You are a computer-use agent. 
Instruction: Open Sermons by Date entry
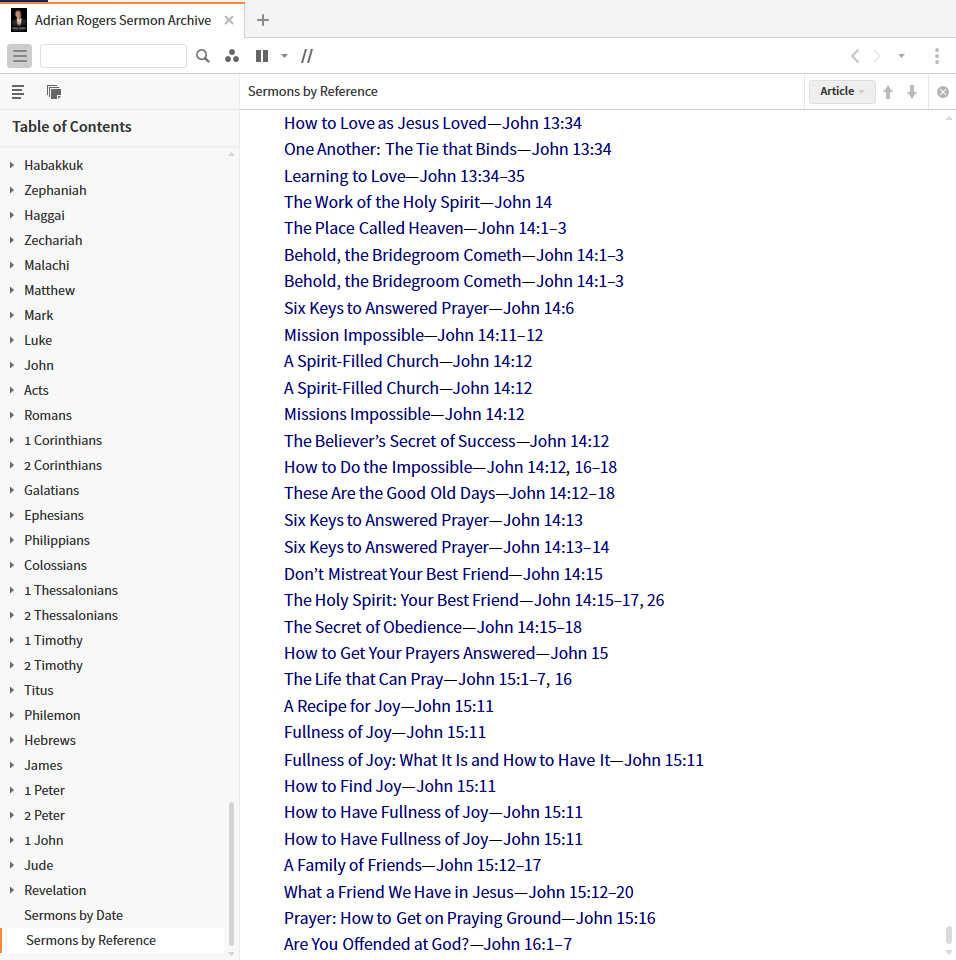coord(73,915)
